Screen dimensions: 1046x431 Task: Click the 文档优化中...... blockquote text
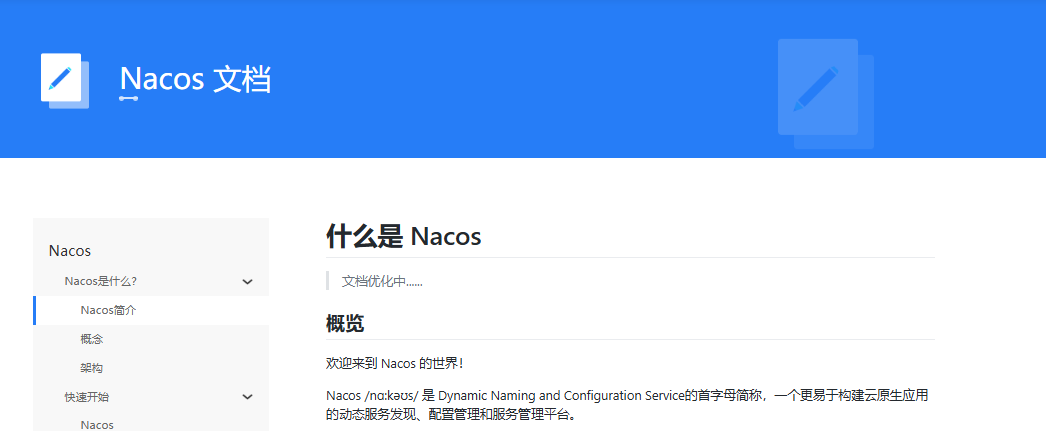click(382, 282)
